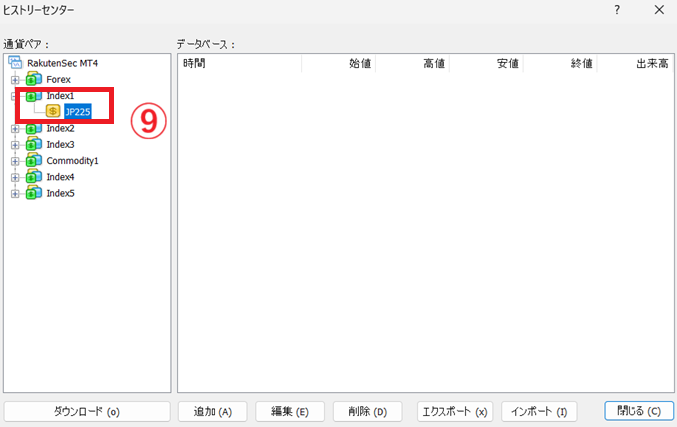The image size is (677, 427).
Task: Expand the Forex tree node
Action: [x=15, y=79]
